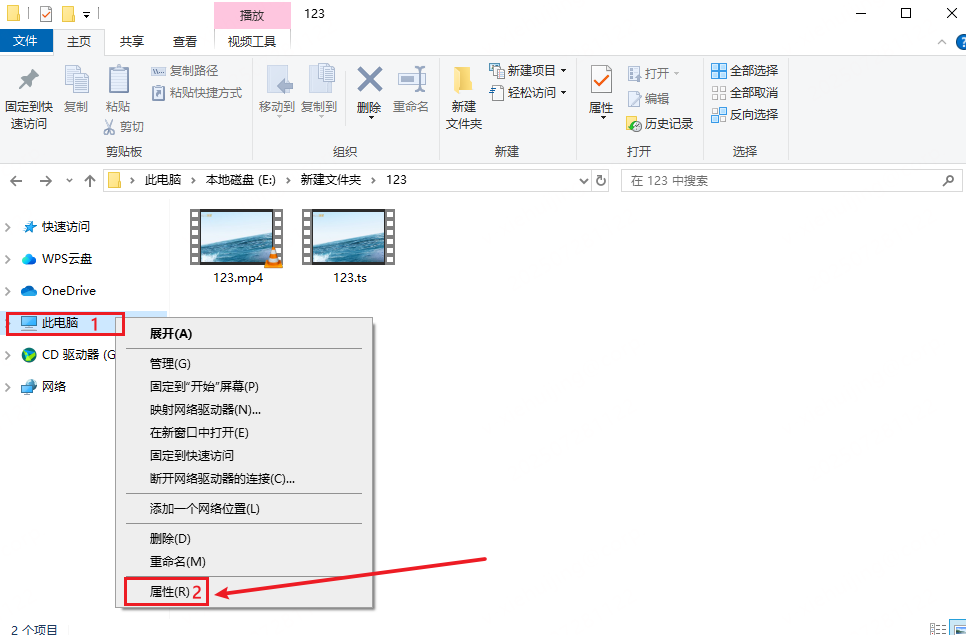Image resolution: width=966 pixels, height=635 pixels.
Task: Select WPS云盘 in the sidebar
Action: [x=57, y=259]
